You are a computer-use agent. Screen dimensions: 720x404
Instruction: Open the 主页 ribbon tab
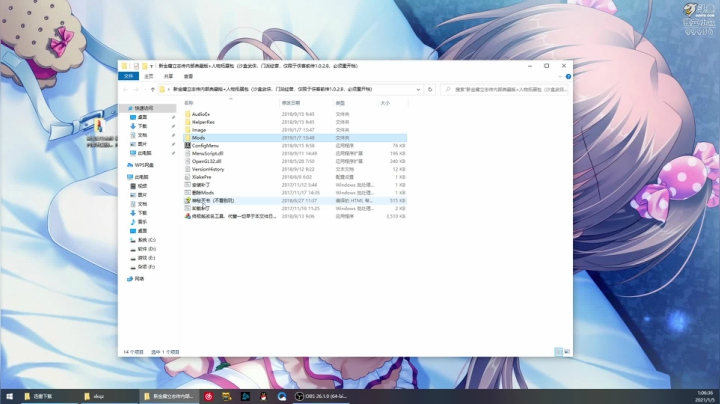tap(149, 76)
